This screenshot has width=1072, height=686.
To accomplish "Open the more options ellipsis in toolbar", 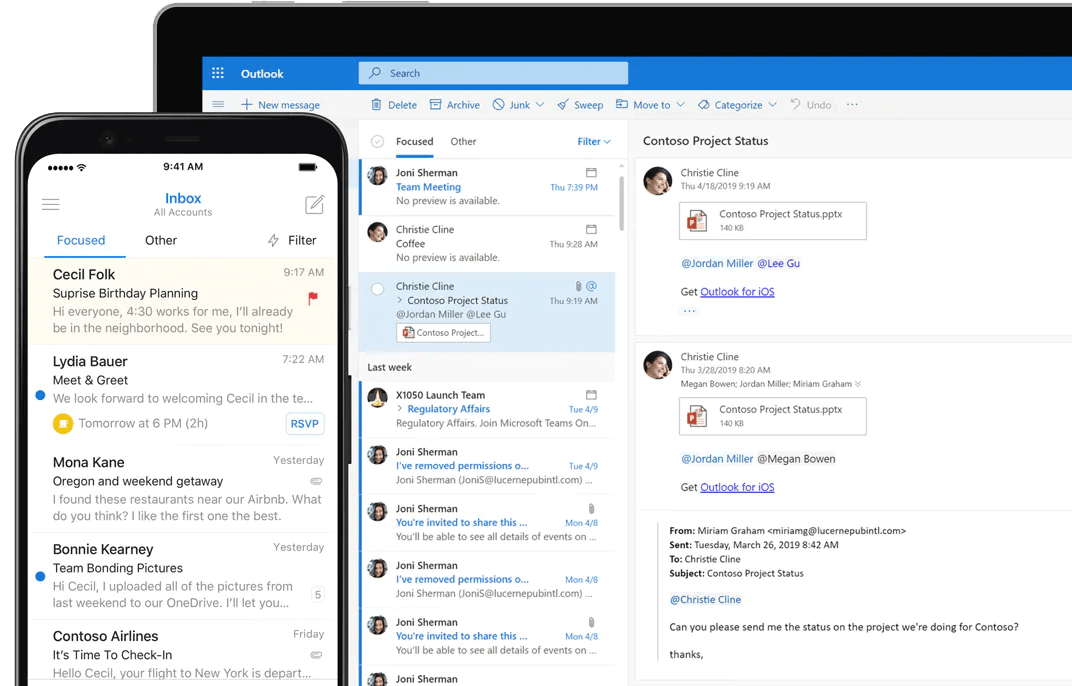I will [852, 105].
